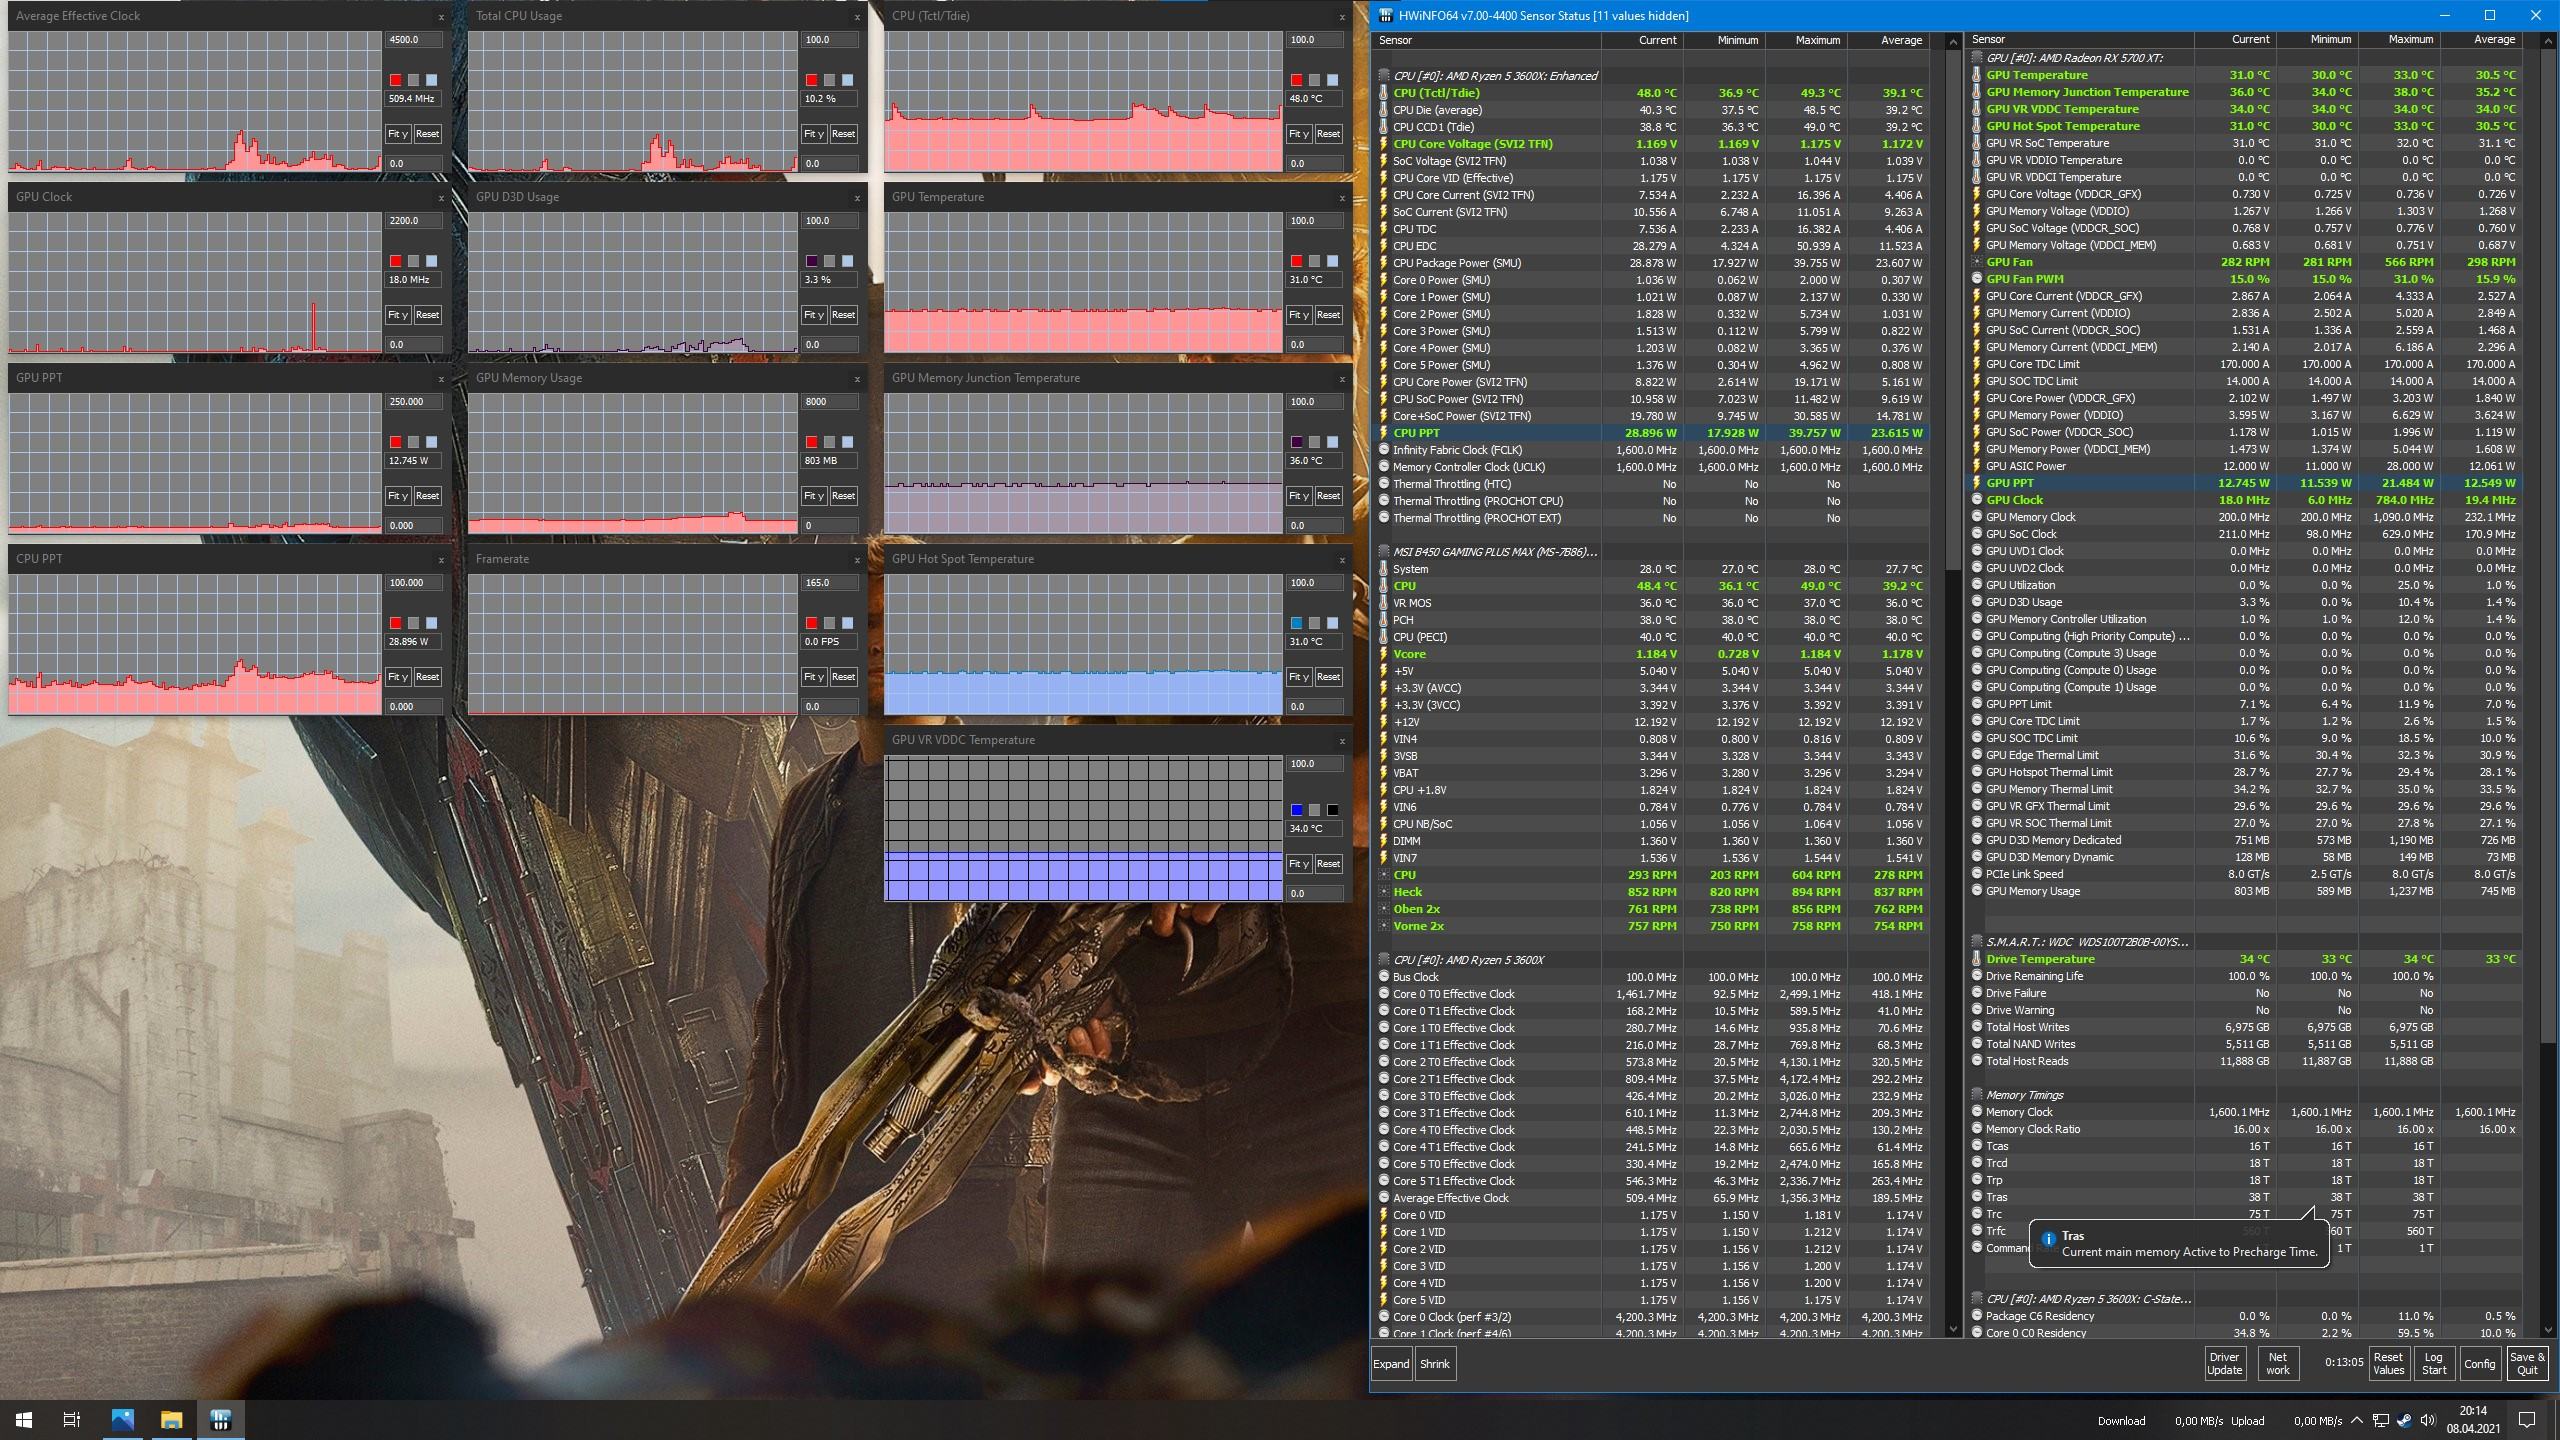
Task: Collapse CPU [#0]: AMD Ryzen 5 3600X: C-State group
Action: coord(1977,1299)
